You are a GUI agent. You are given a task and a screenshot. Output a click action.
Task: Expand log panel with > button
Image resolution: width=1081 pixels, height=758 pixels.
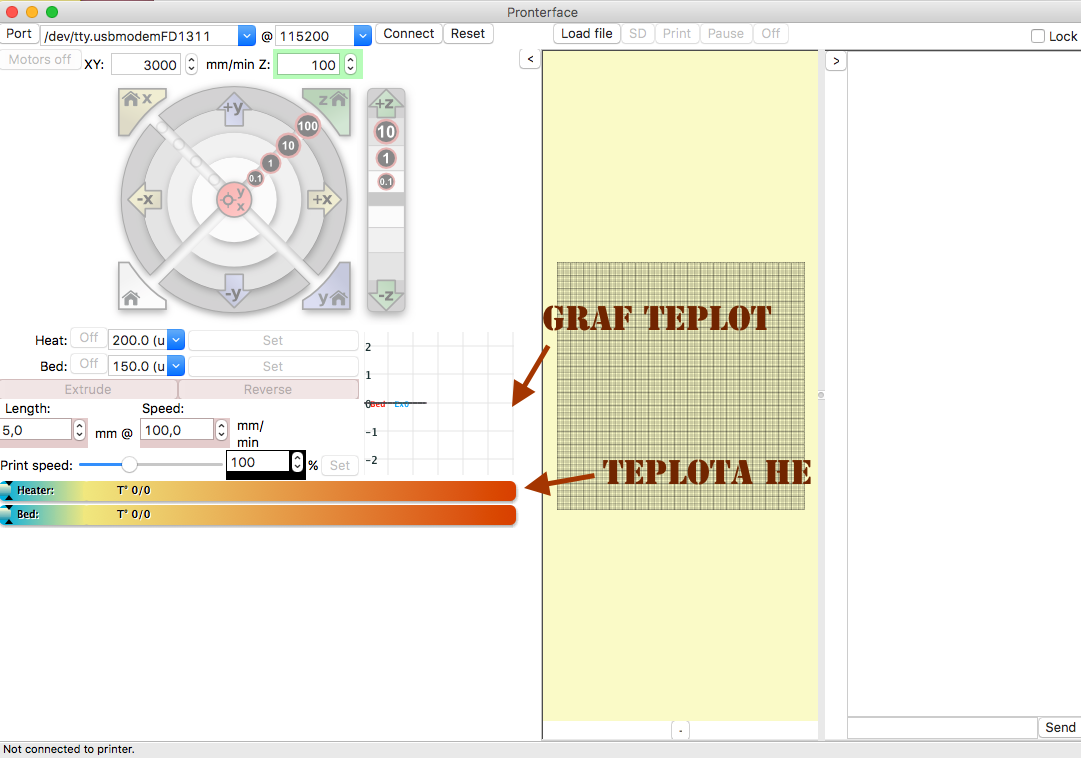click(836, 61)
